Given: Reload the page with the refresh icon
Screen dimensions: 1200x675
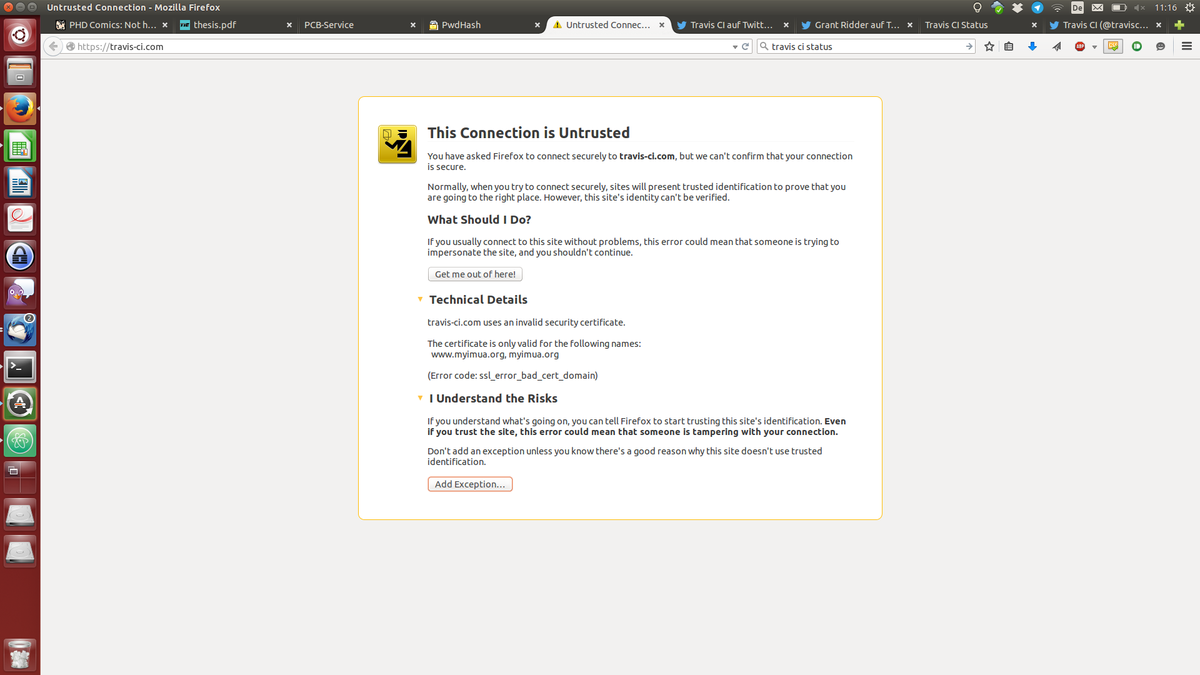Looking at the screenshot, I should 746,46.
